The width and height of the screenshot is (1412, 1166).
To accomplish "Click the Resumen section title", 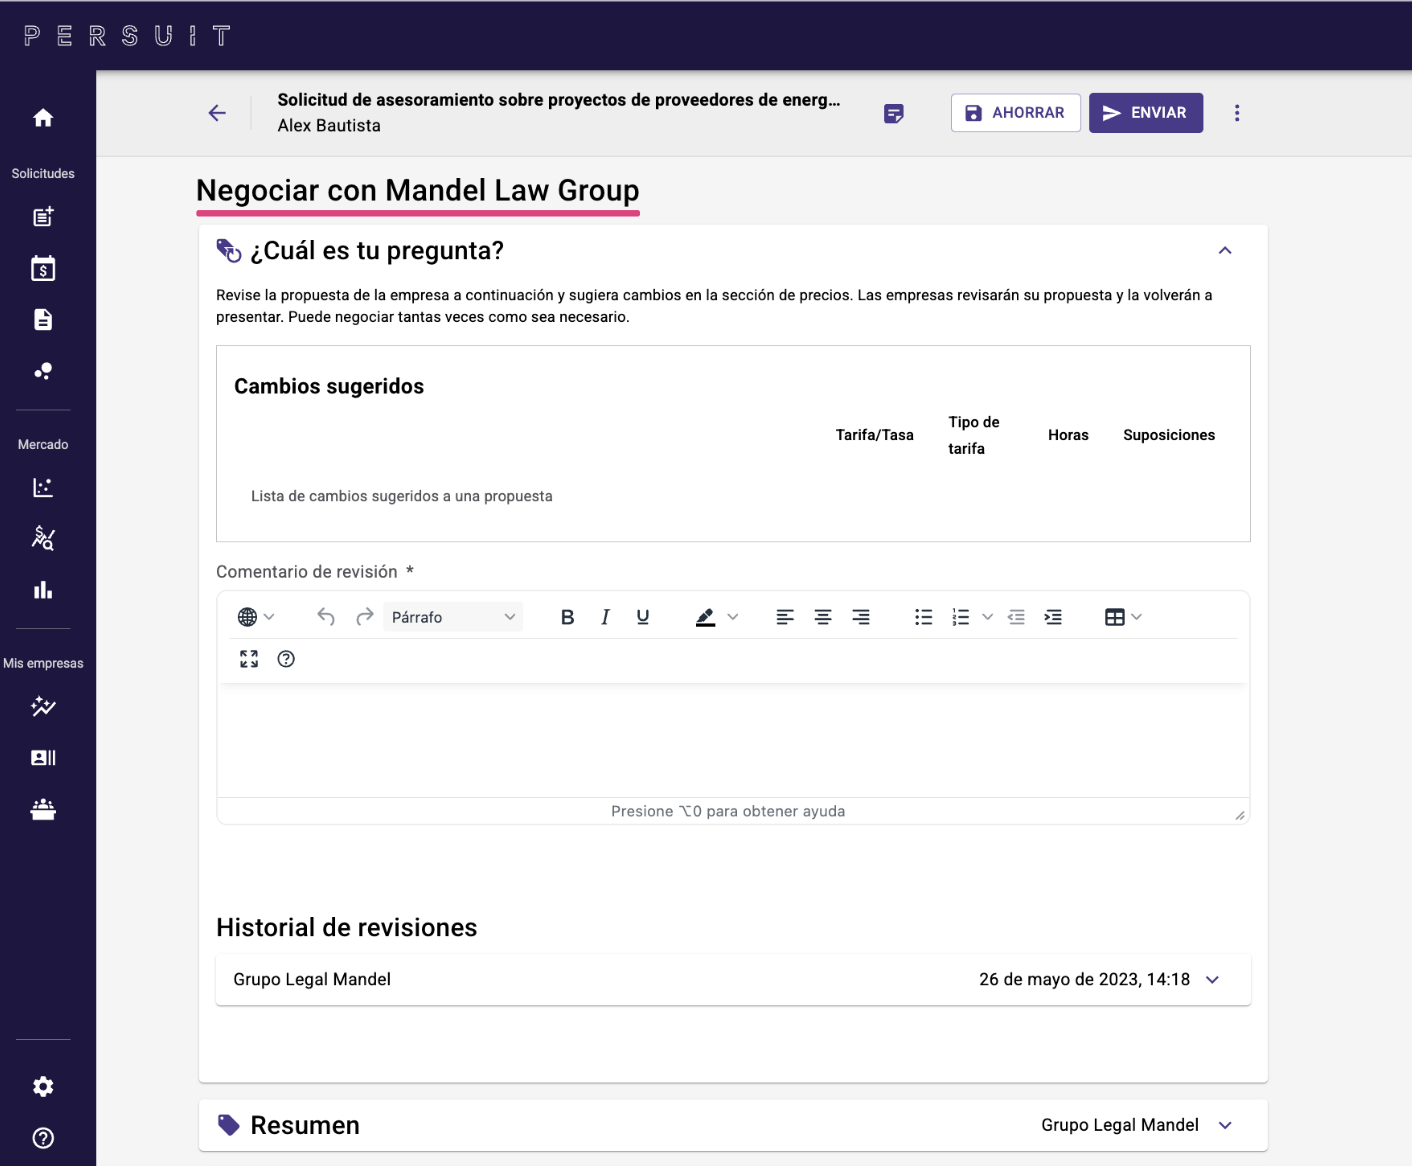I will pyautogui.click(x=305, y=1126).
